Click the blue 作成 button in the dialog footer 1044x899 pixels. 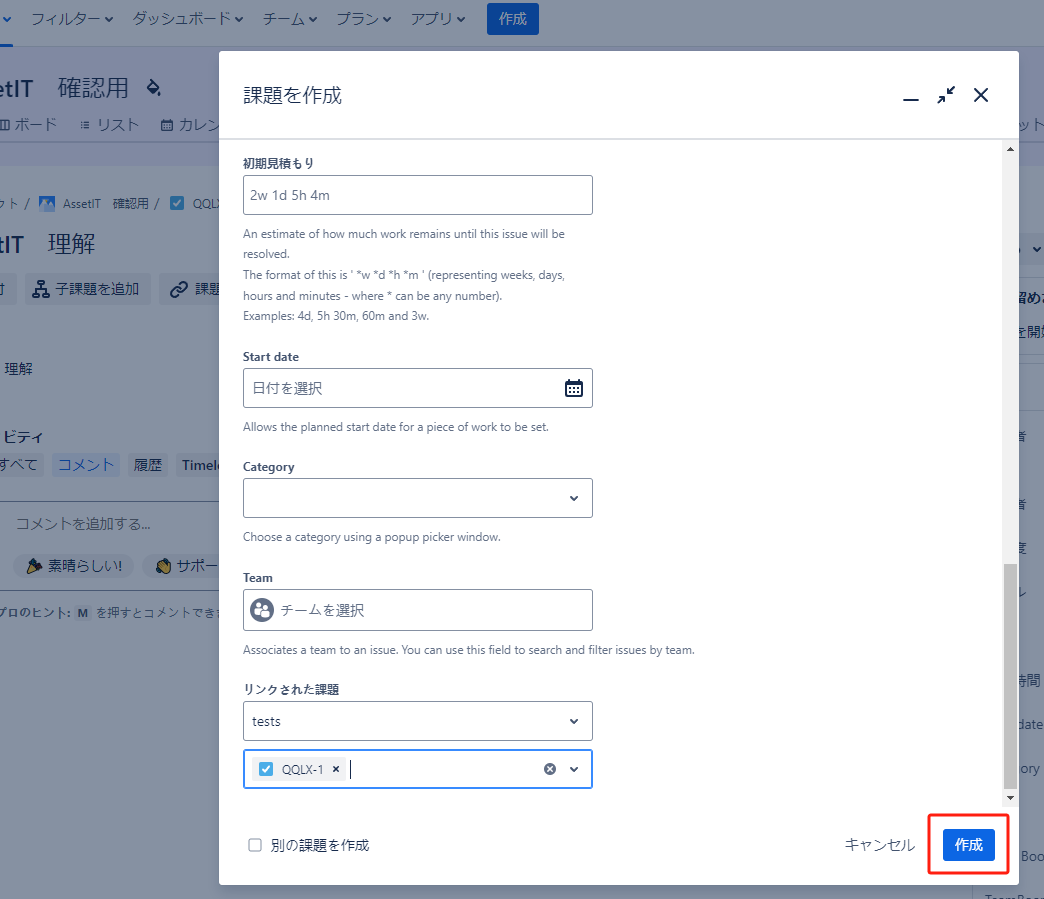968,845
